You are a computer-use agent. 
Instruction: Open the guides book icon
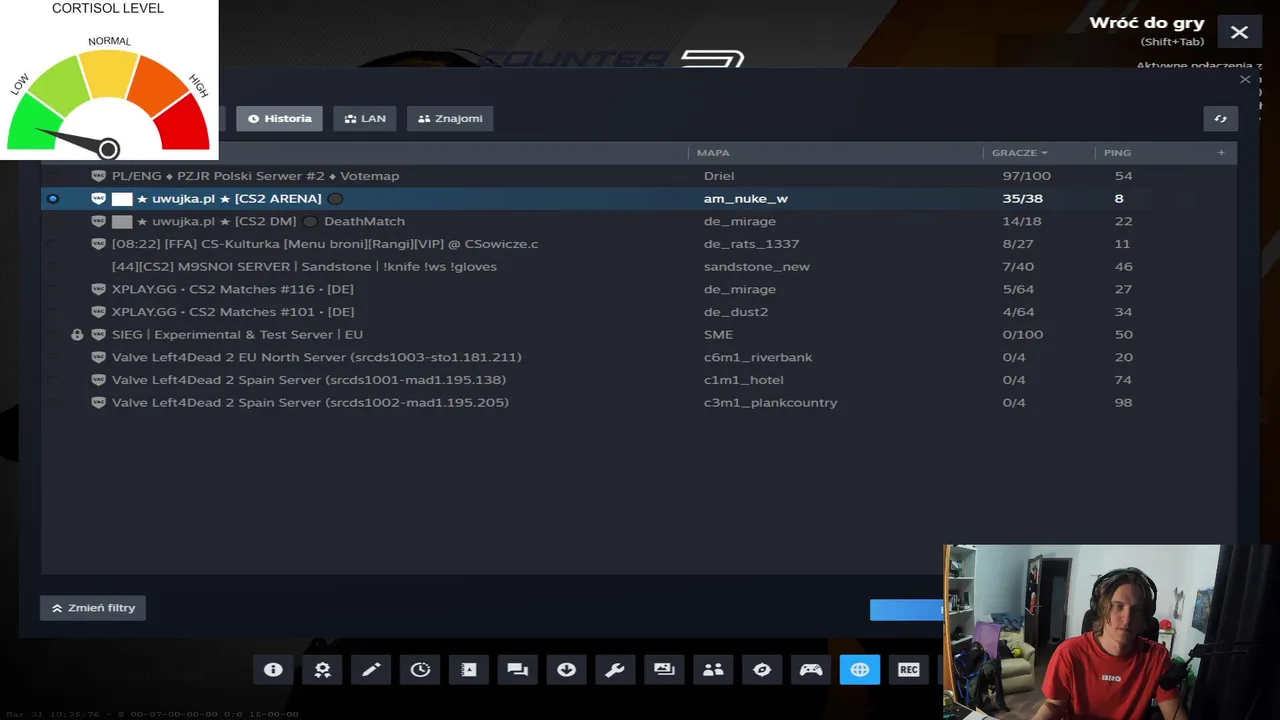[x=469, y=670]
